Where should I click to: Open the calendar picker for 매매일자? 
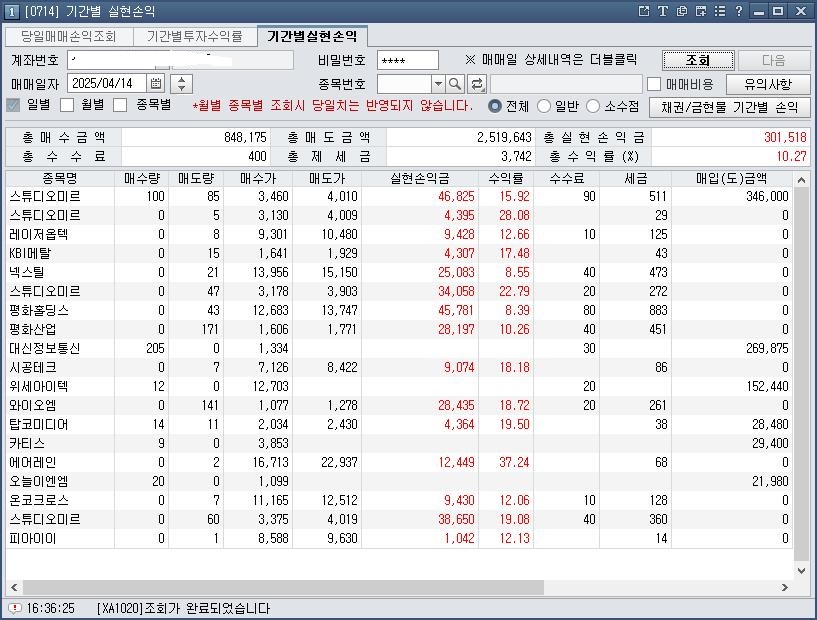pos(157,84)
